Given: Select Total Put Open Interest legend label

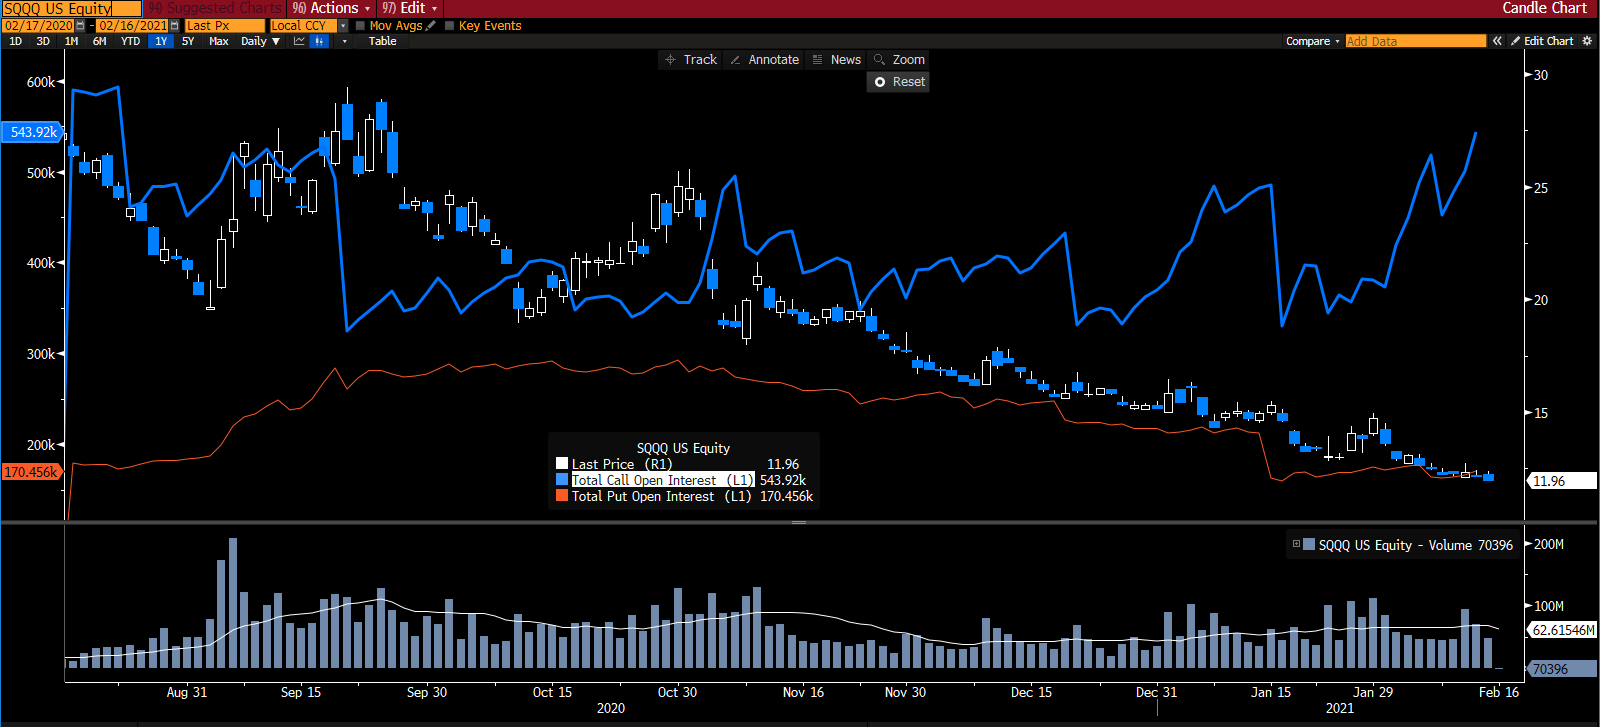Looking at the screenshot, I should tap(661, 496).
